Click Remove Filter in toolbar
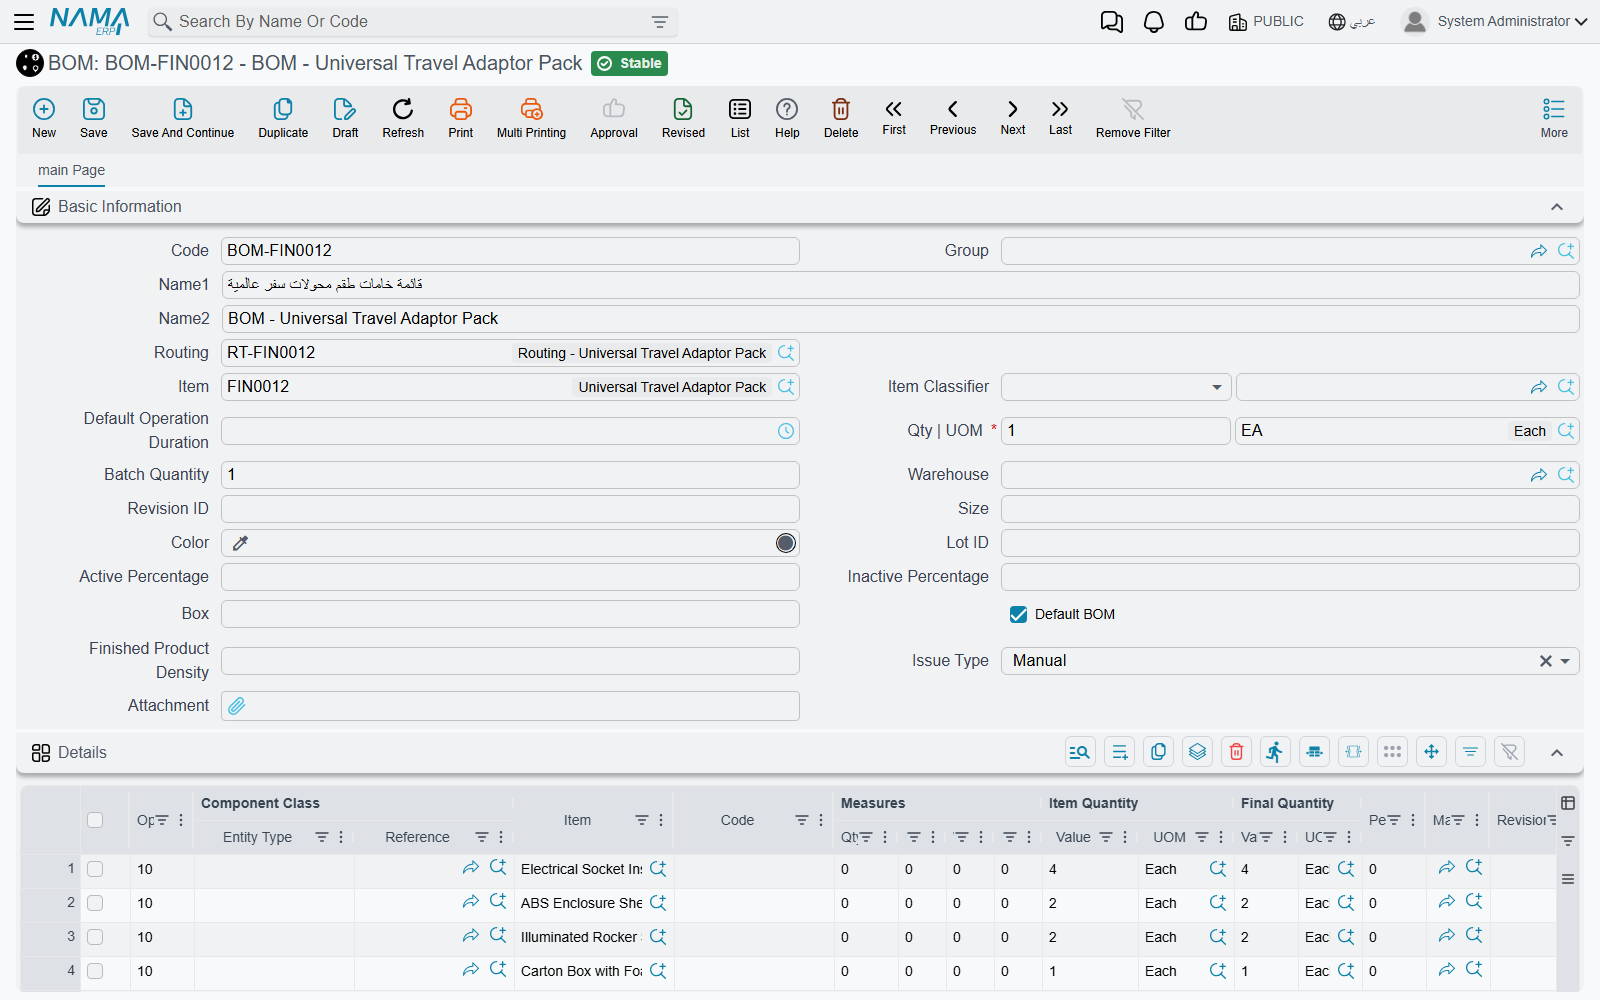 [1133, 118]
